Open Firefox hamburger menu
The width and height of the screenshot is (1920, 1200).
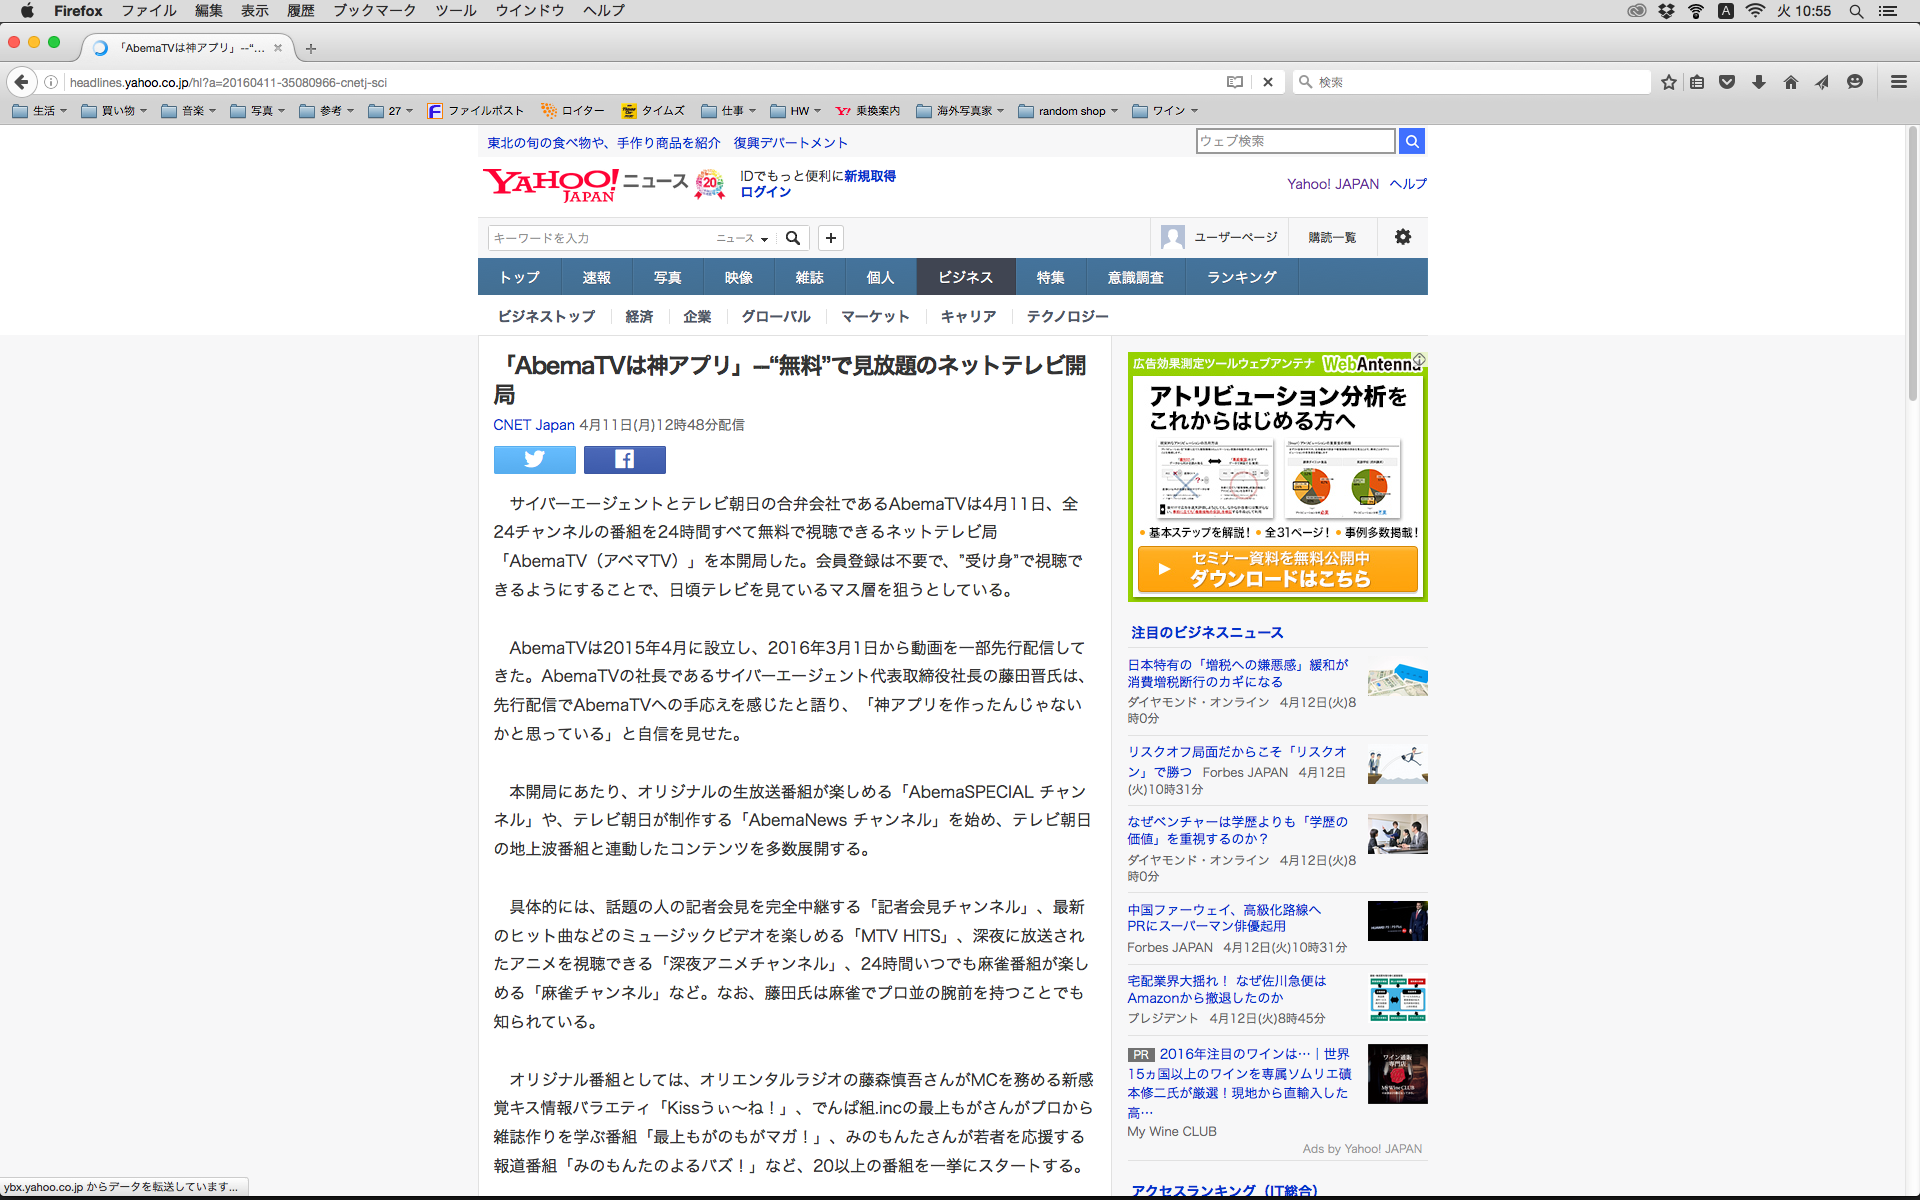[x=1898, y=82]
